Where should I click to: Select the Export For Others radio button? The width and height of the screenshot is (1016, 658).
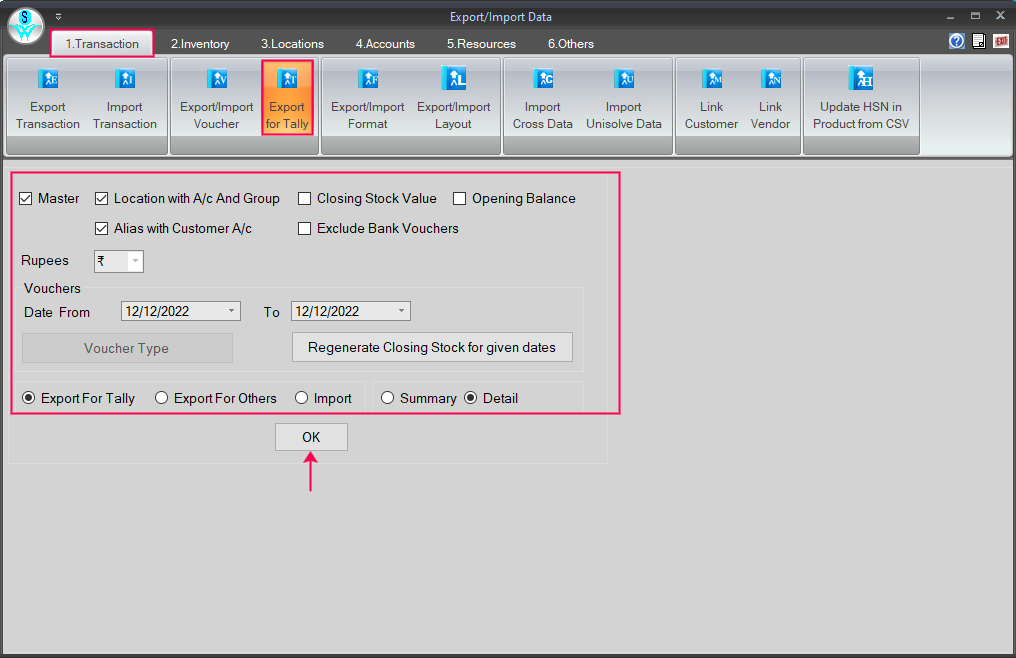click(161, 398)
